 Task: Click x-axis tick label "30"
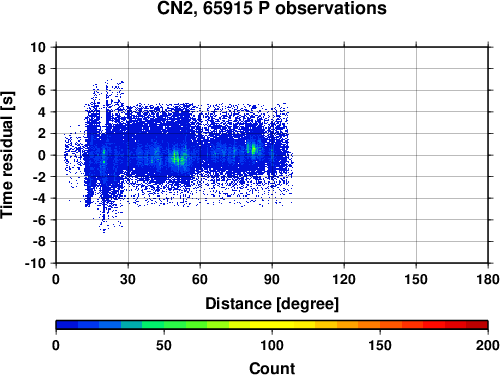point(128,279)
